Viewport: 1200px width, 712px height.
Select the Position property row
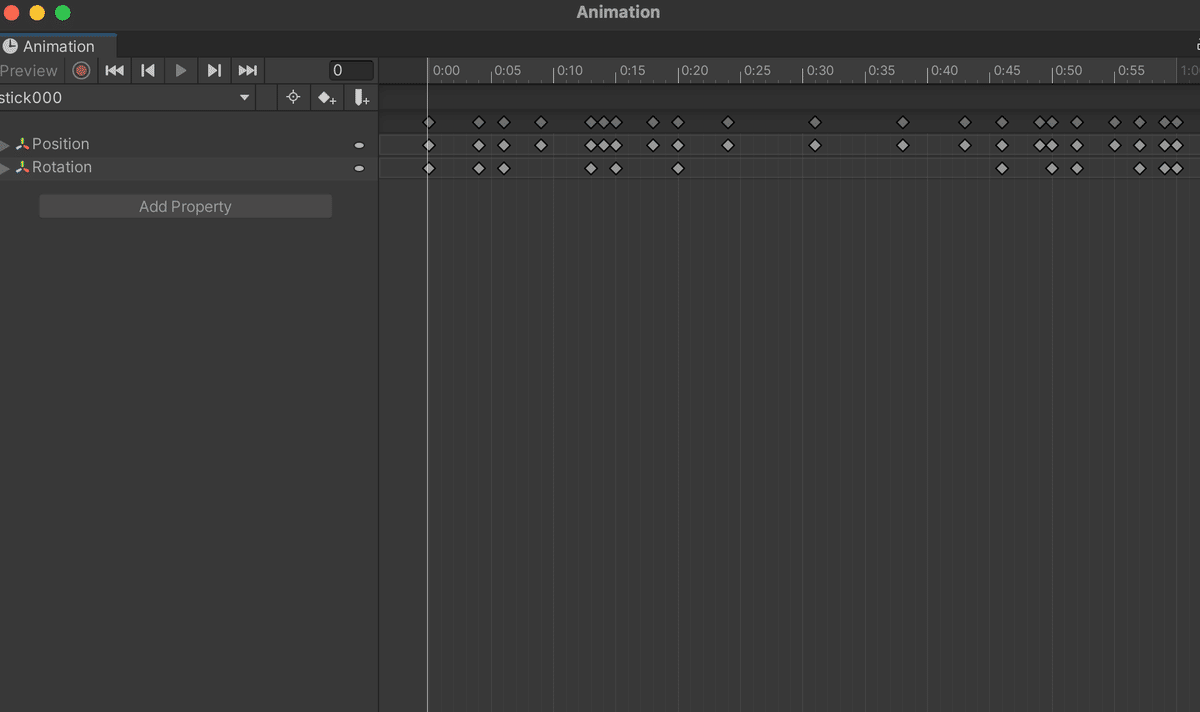189,144
